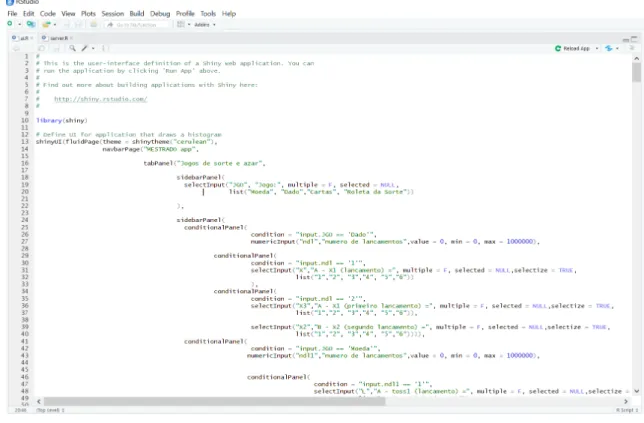Click the 'selectInput("x2"' code line

coord(430,327)
